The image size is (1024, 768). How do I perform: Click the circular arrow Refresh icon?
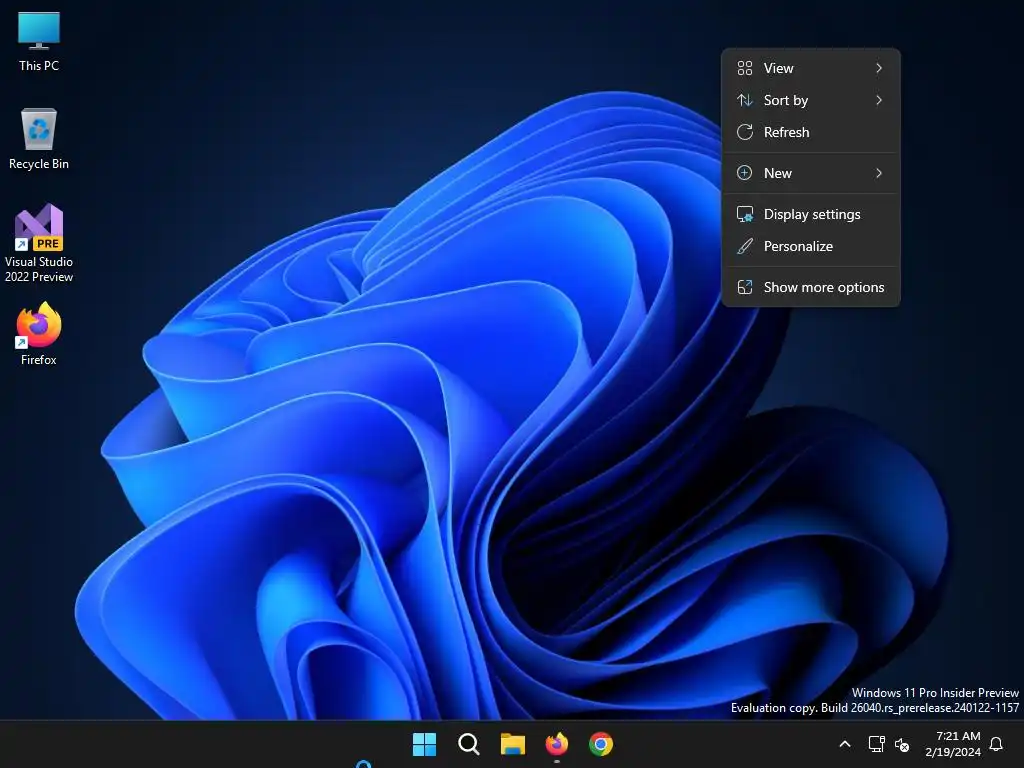pos(744,132)
